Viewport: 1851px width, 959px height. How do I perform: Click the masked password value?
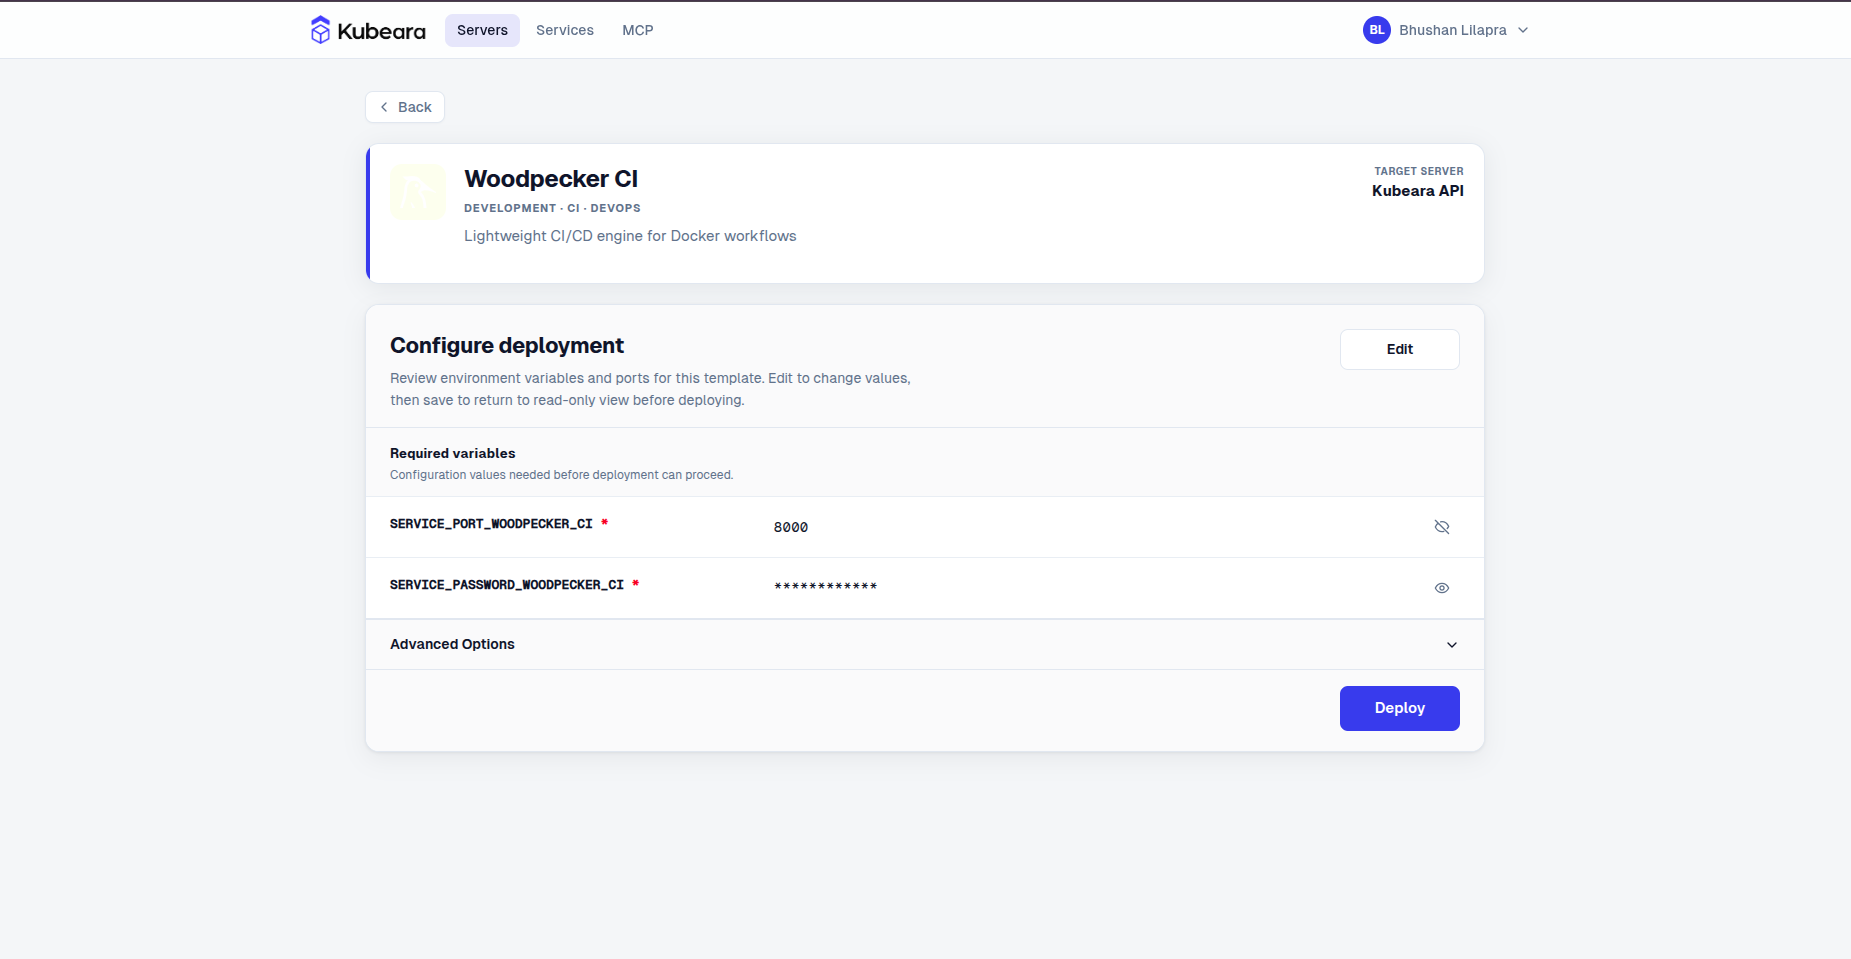(826, 587)
